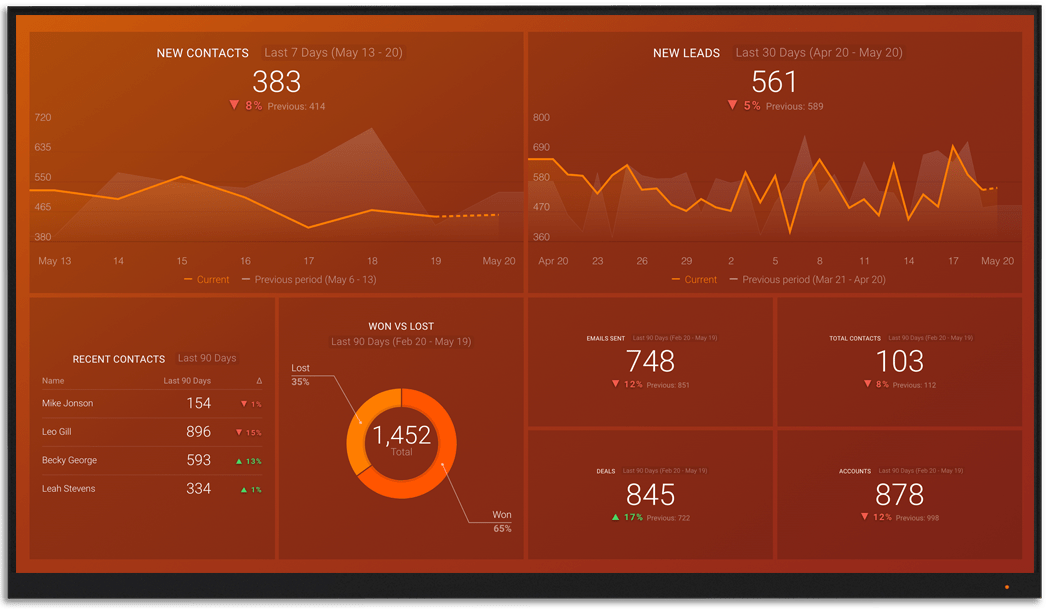1052x609 pixels.
Task: Sort table by Last 90 Days column header
Action: [x=187, y=381]
